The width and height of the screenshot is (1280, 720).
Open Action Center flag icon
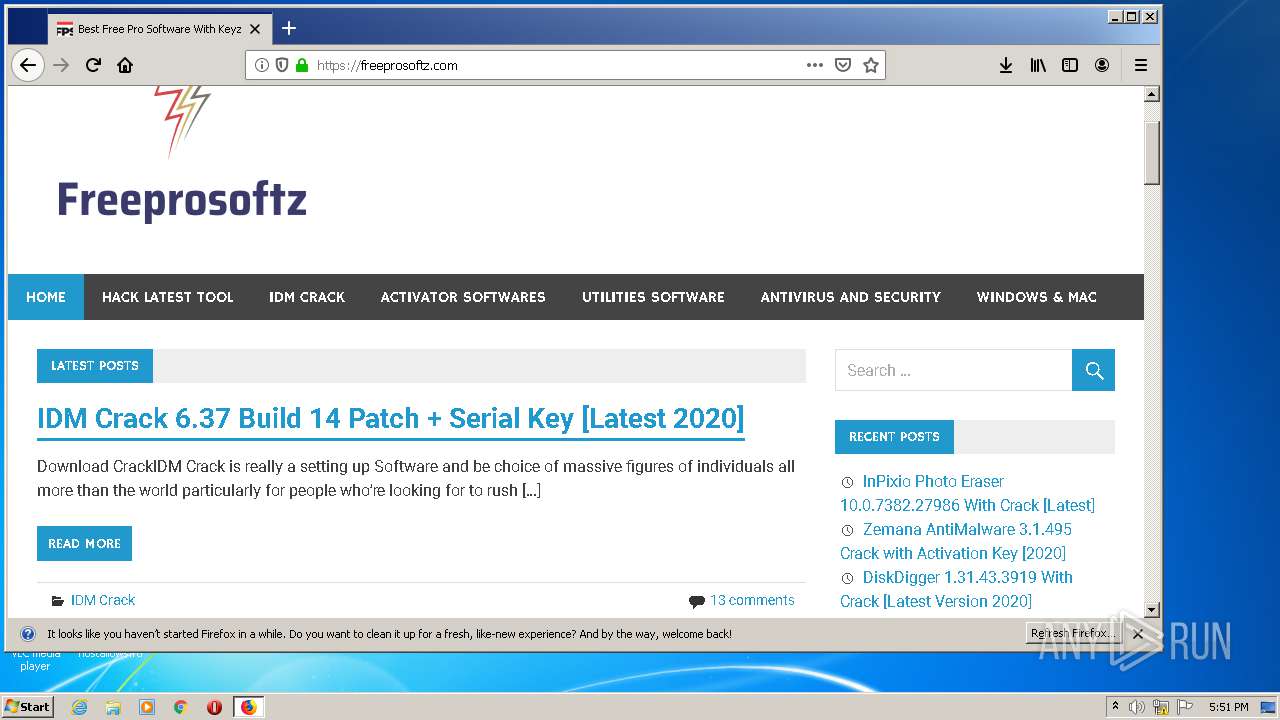click(1185, 707)
